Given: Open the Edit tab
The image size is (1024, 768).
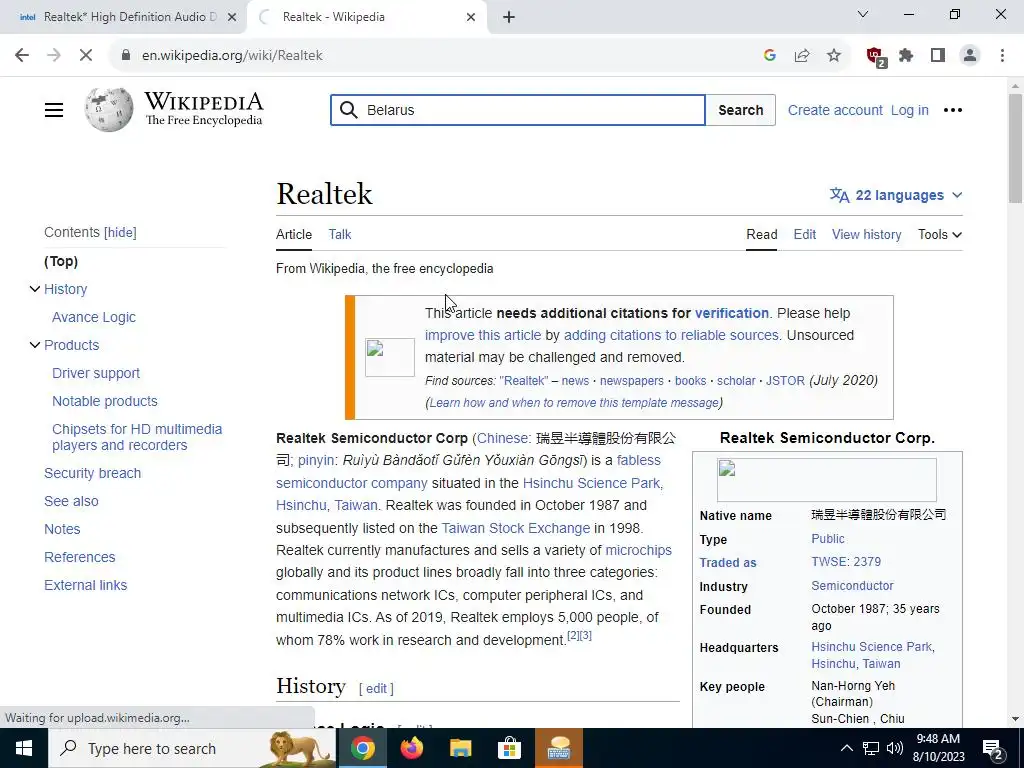Looking at the screenshot, I should pos(805,234).
